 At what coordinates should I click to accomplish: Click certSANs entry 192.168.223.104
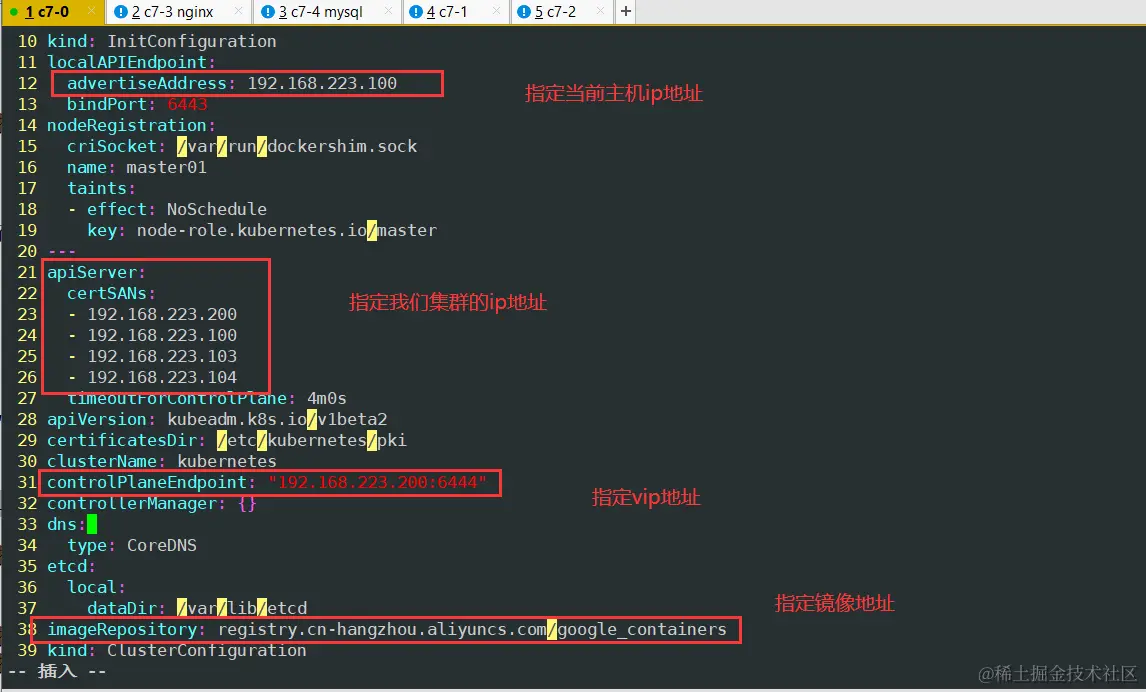pyautogui.click(x=162, y=378)
